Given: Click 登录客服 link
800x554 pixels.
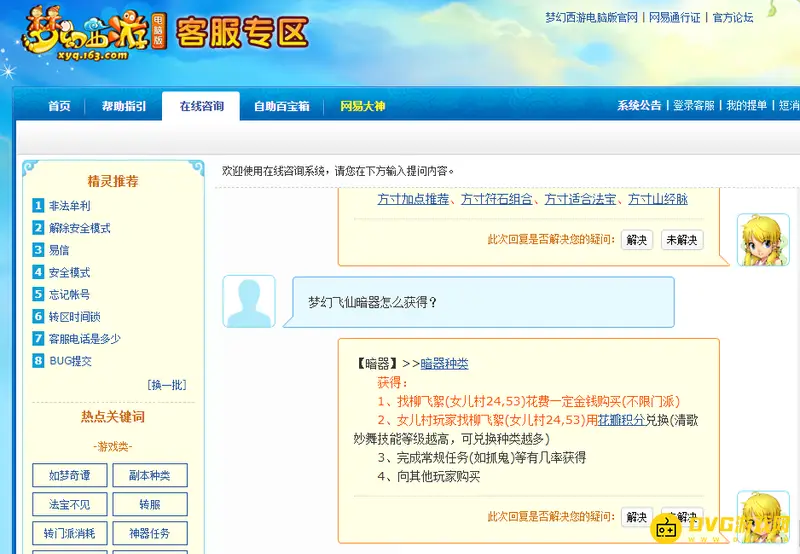Looking at the screenshot, I should pos(693,106).
